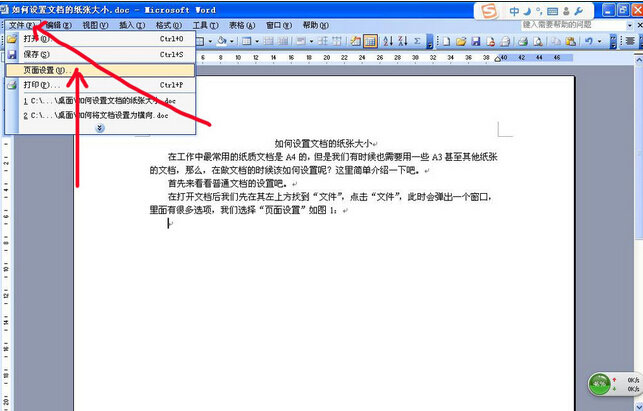
Task: Click the Insert Table icon
Action: [x=246, y=41]
